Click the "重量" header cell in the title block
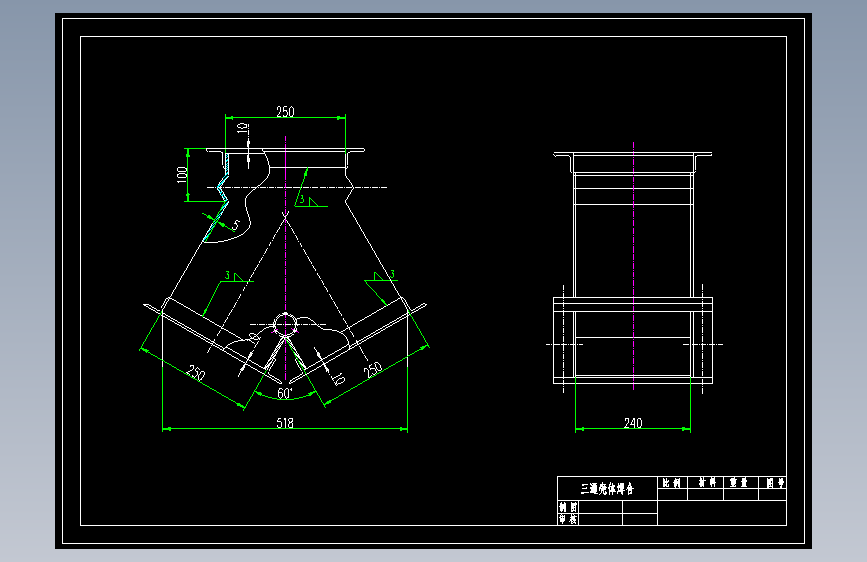Viewport: 867px width, 562px height. (x=740, y=483)
